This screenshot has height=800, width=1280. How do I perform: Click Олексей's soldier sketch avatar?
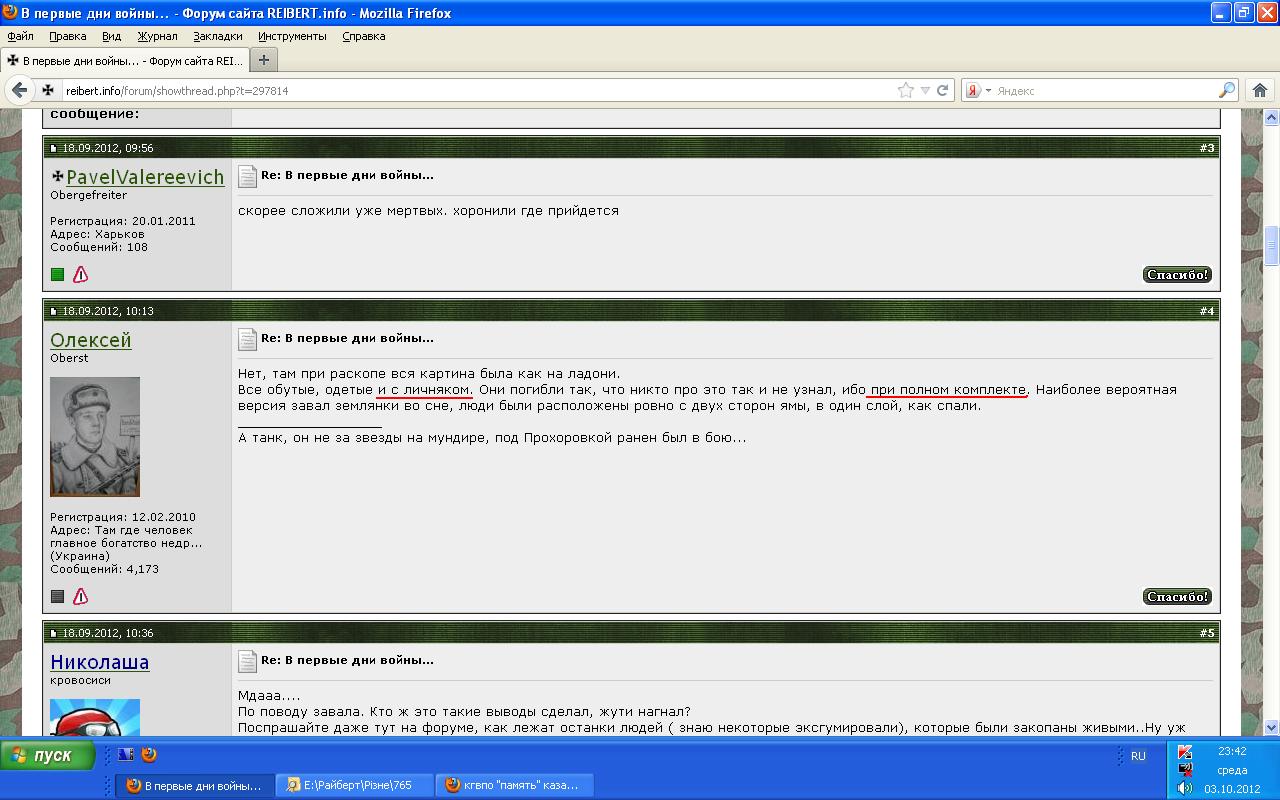[95, 437]
